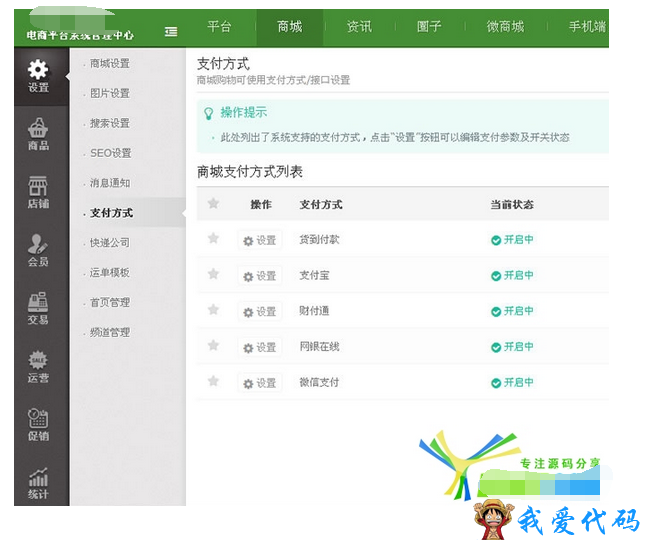Click the 电商平台系统管理中心 logo title
Viewport: 657px width, 545px height.
[80, 35]
